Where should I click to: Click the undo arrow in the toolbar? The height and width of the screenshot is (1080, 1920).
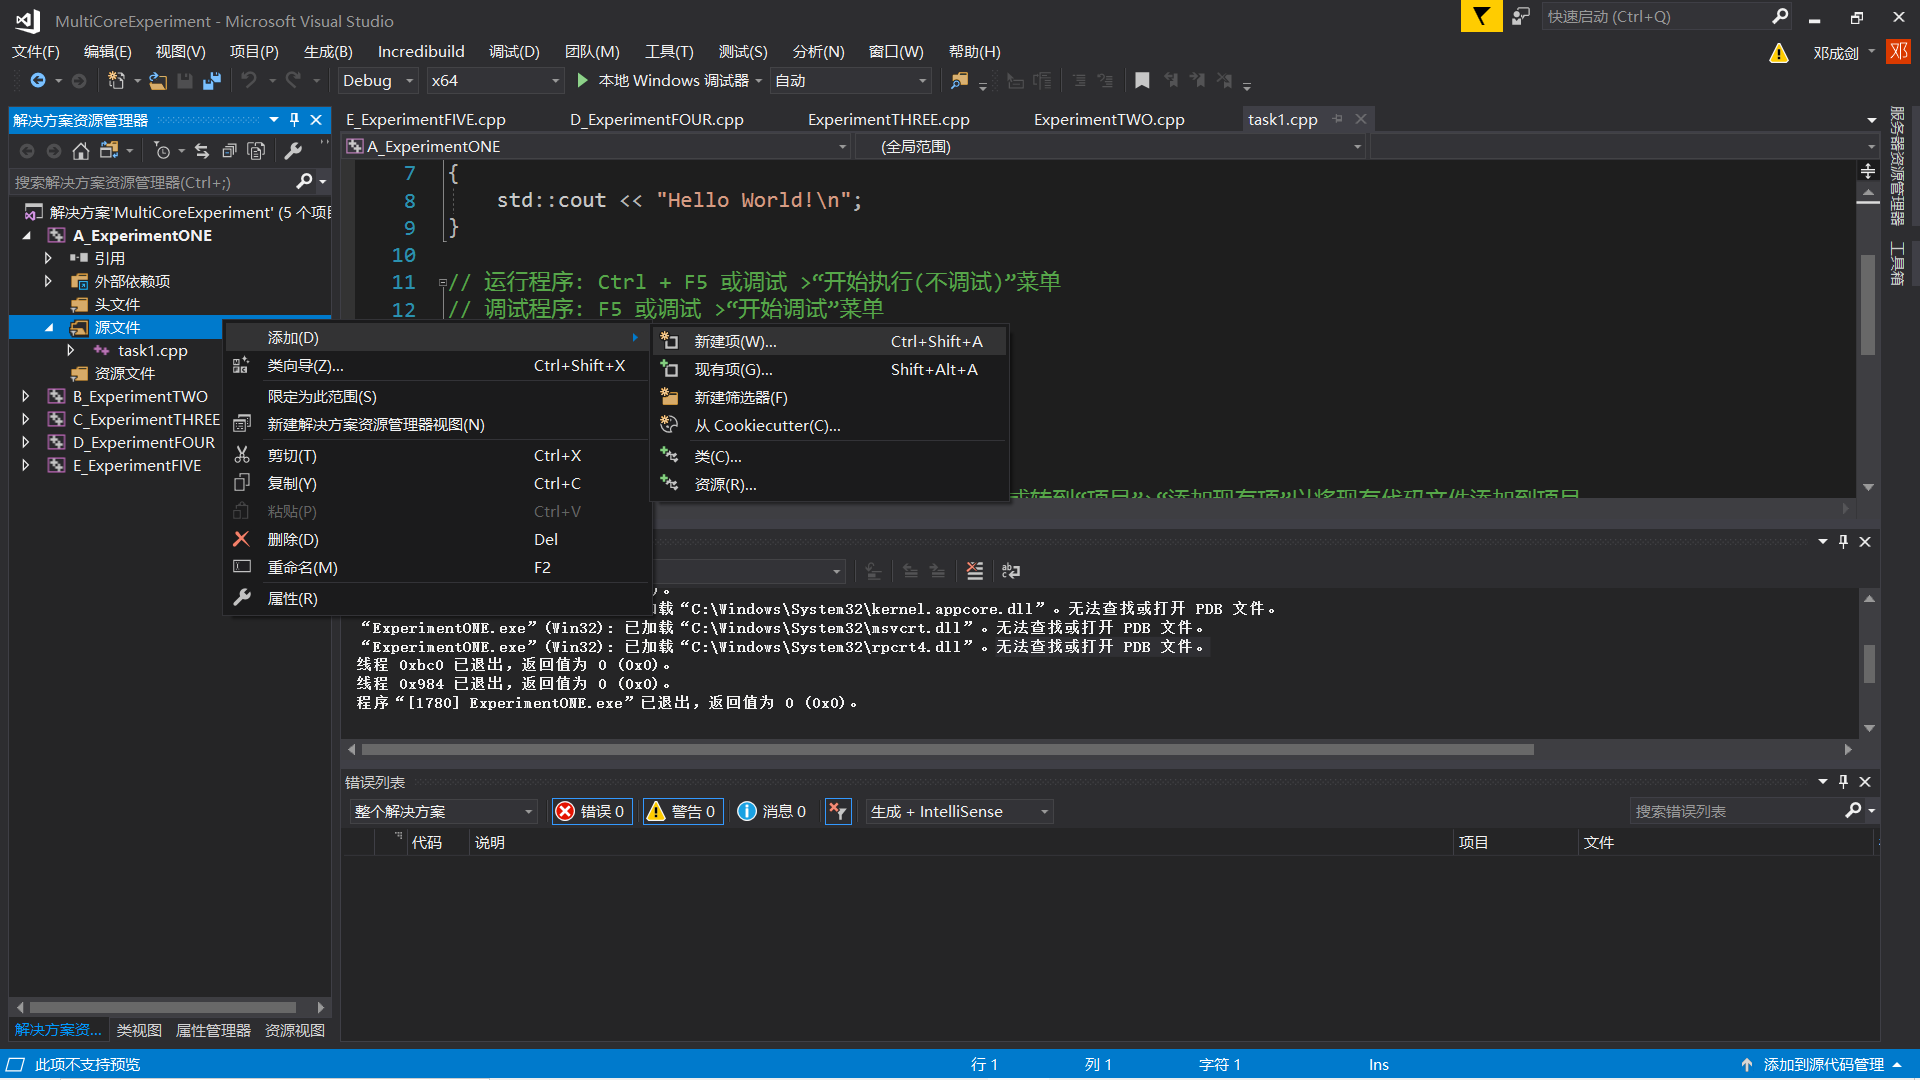click(249, 80)
